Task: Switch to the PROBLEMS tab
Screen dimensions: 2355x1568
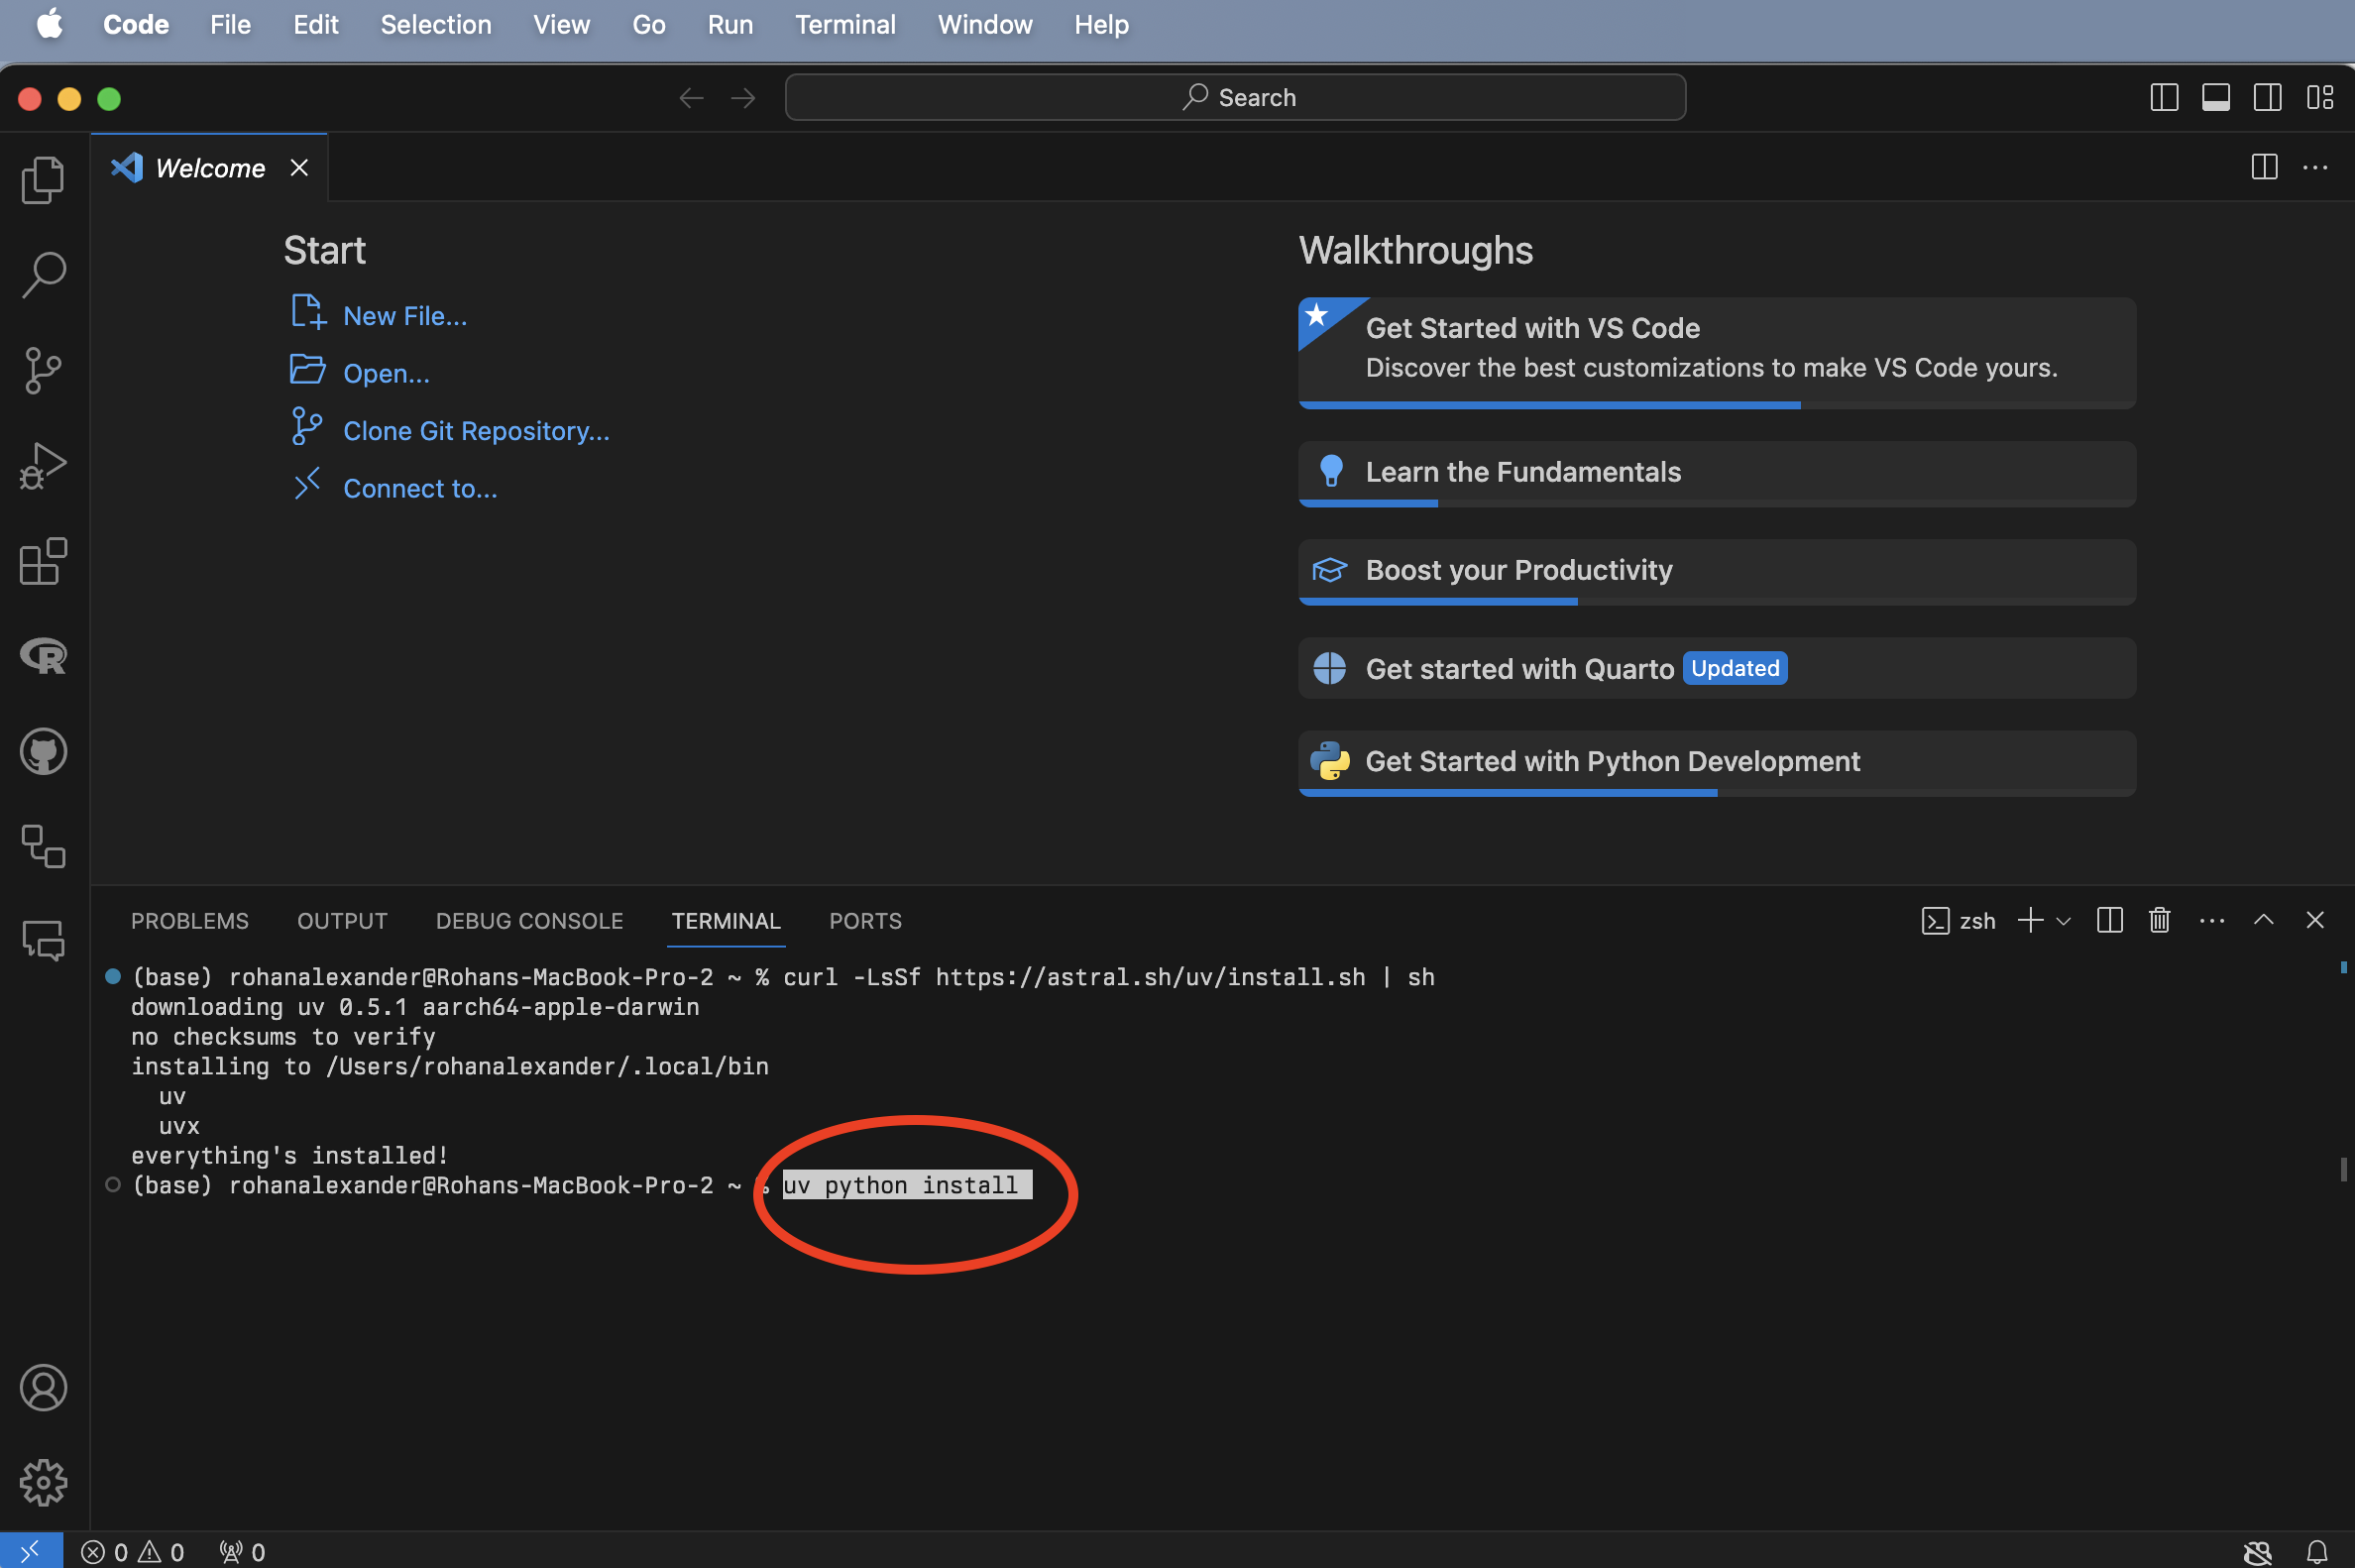Action: 189,921
